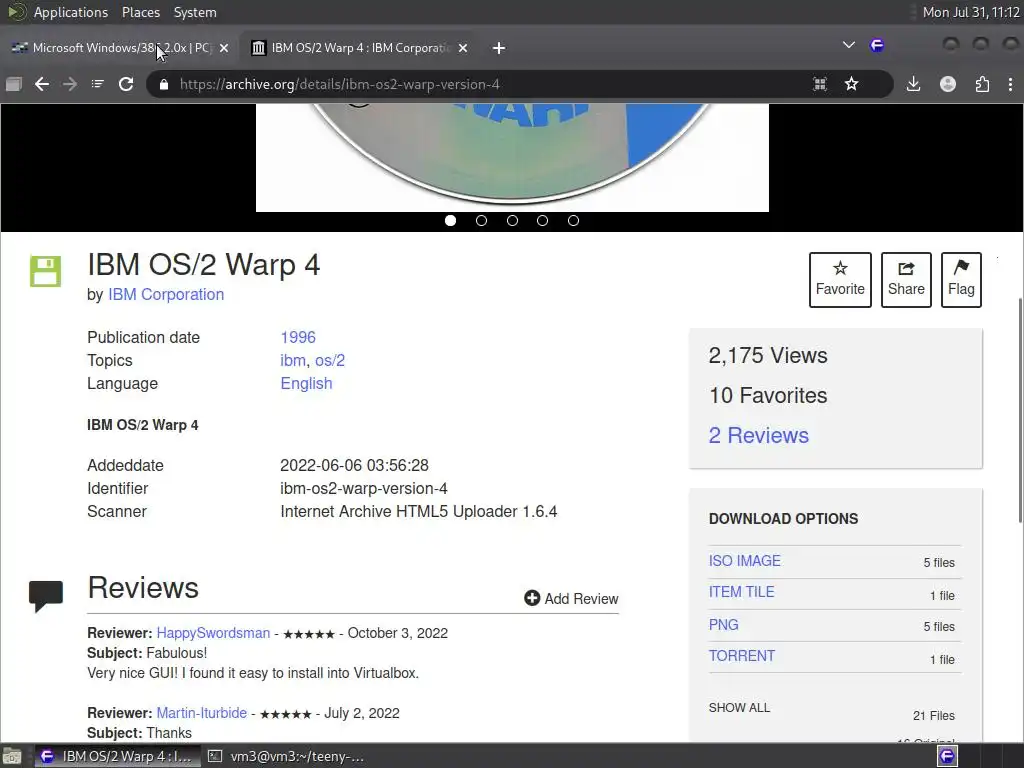
Task: Open a new browser tab
Action: 499,48
